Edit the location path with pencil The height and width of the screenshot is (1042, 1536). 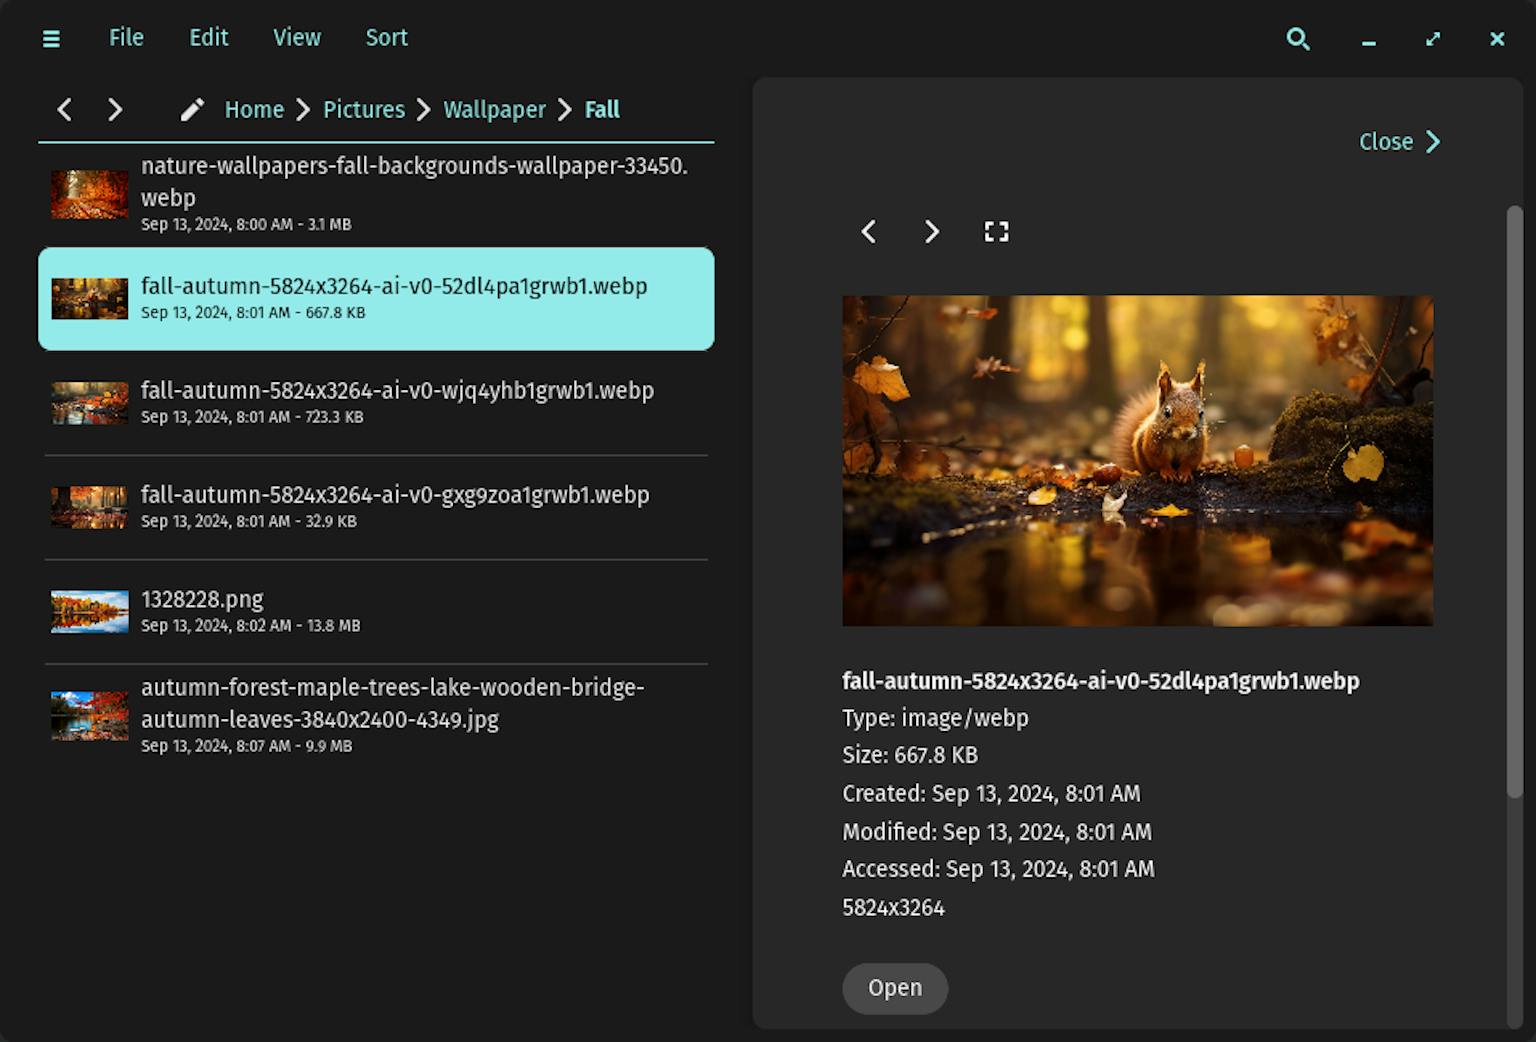192,109
